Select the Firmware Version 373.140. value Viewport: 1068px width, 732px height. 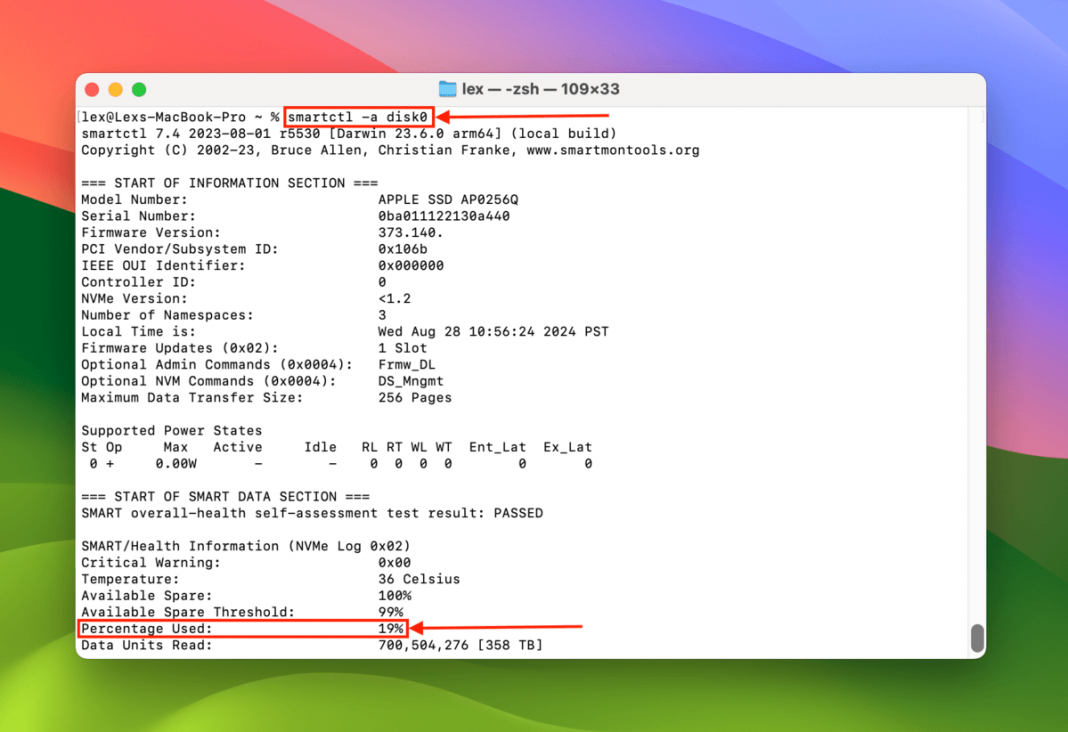tap(410, 232)
